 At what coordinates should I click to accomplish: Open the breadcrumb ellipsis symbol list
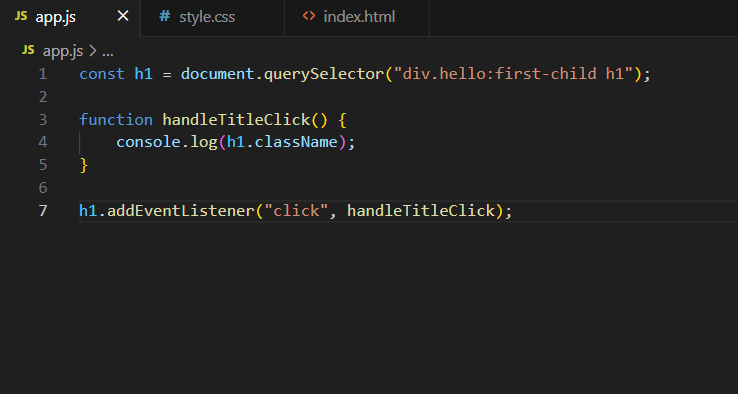click(x=108, y=52)
